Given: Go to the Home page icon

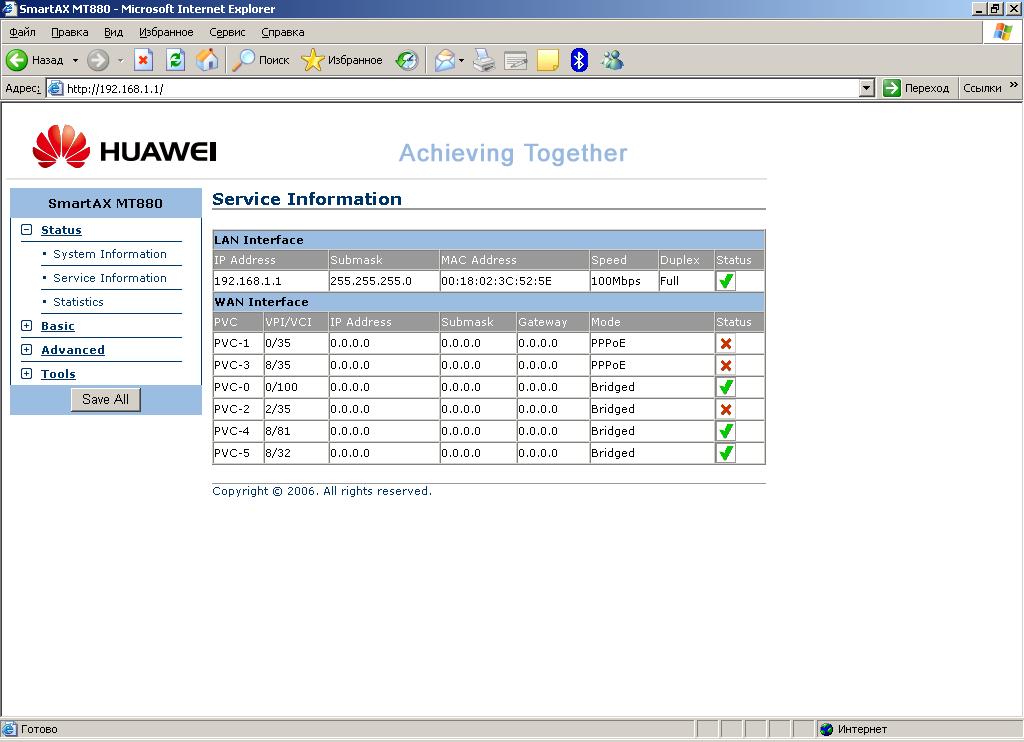Looking at the screenshot, I should 207,60.
